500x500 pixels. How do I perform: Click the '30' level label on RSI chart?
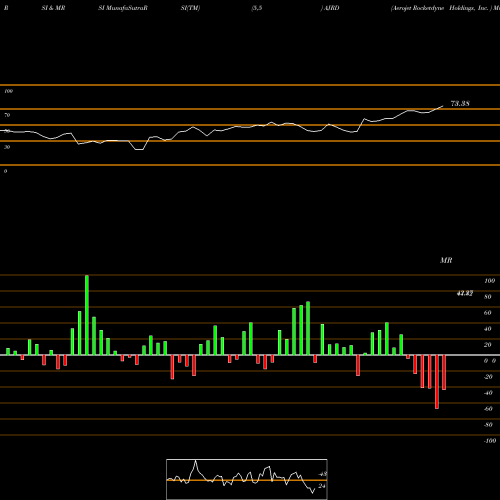[7, 147]
